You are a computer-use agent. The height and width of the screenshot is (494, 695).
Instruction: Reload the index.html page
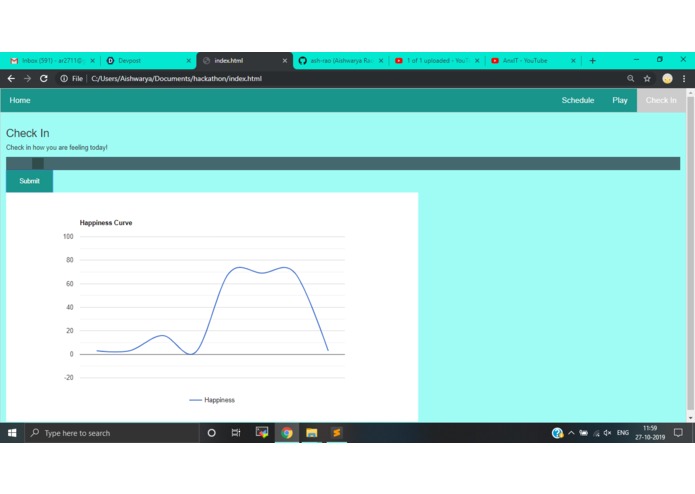(43, 78)
